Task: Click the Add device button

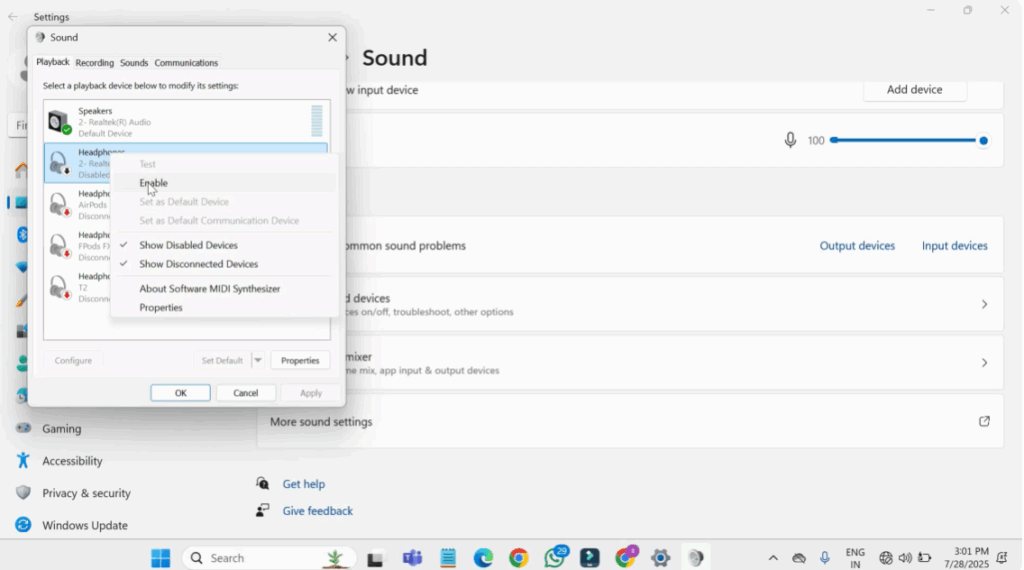Action: (914, 90)
